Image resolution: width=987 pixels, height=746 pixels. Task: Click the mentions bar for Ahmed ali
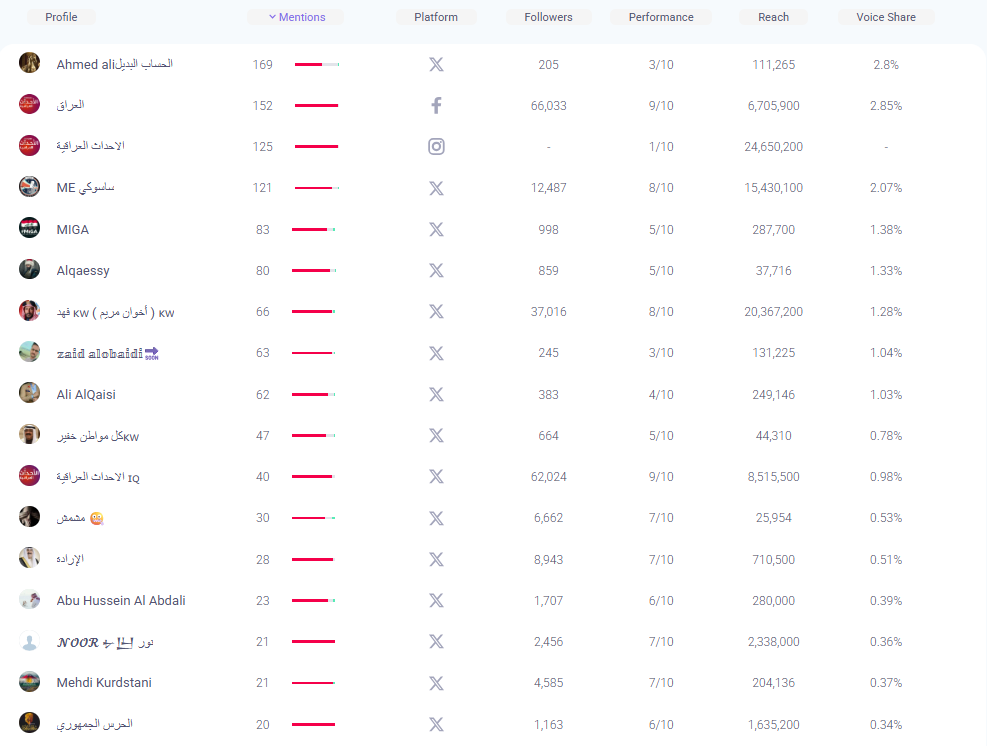coord(316,65)
